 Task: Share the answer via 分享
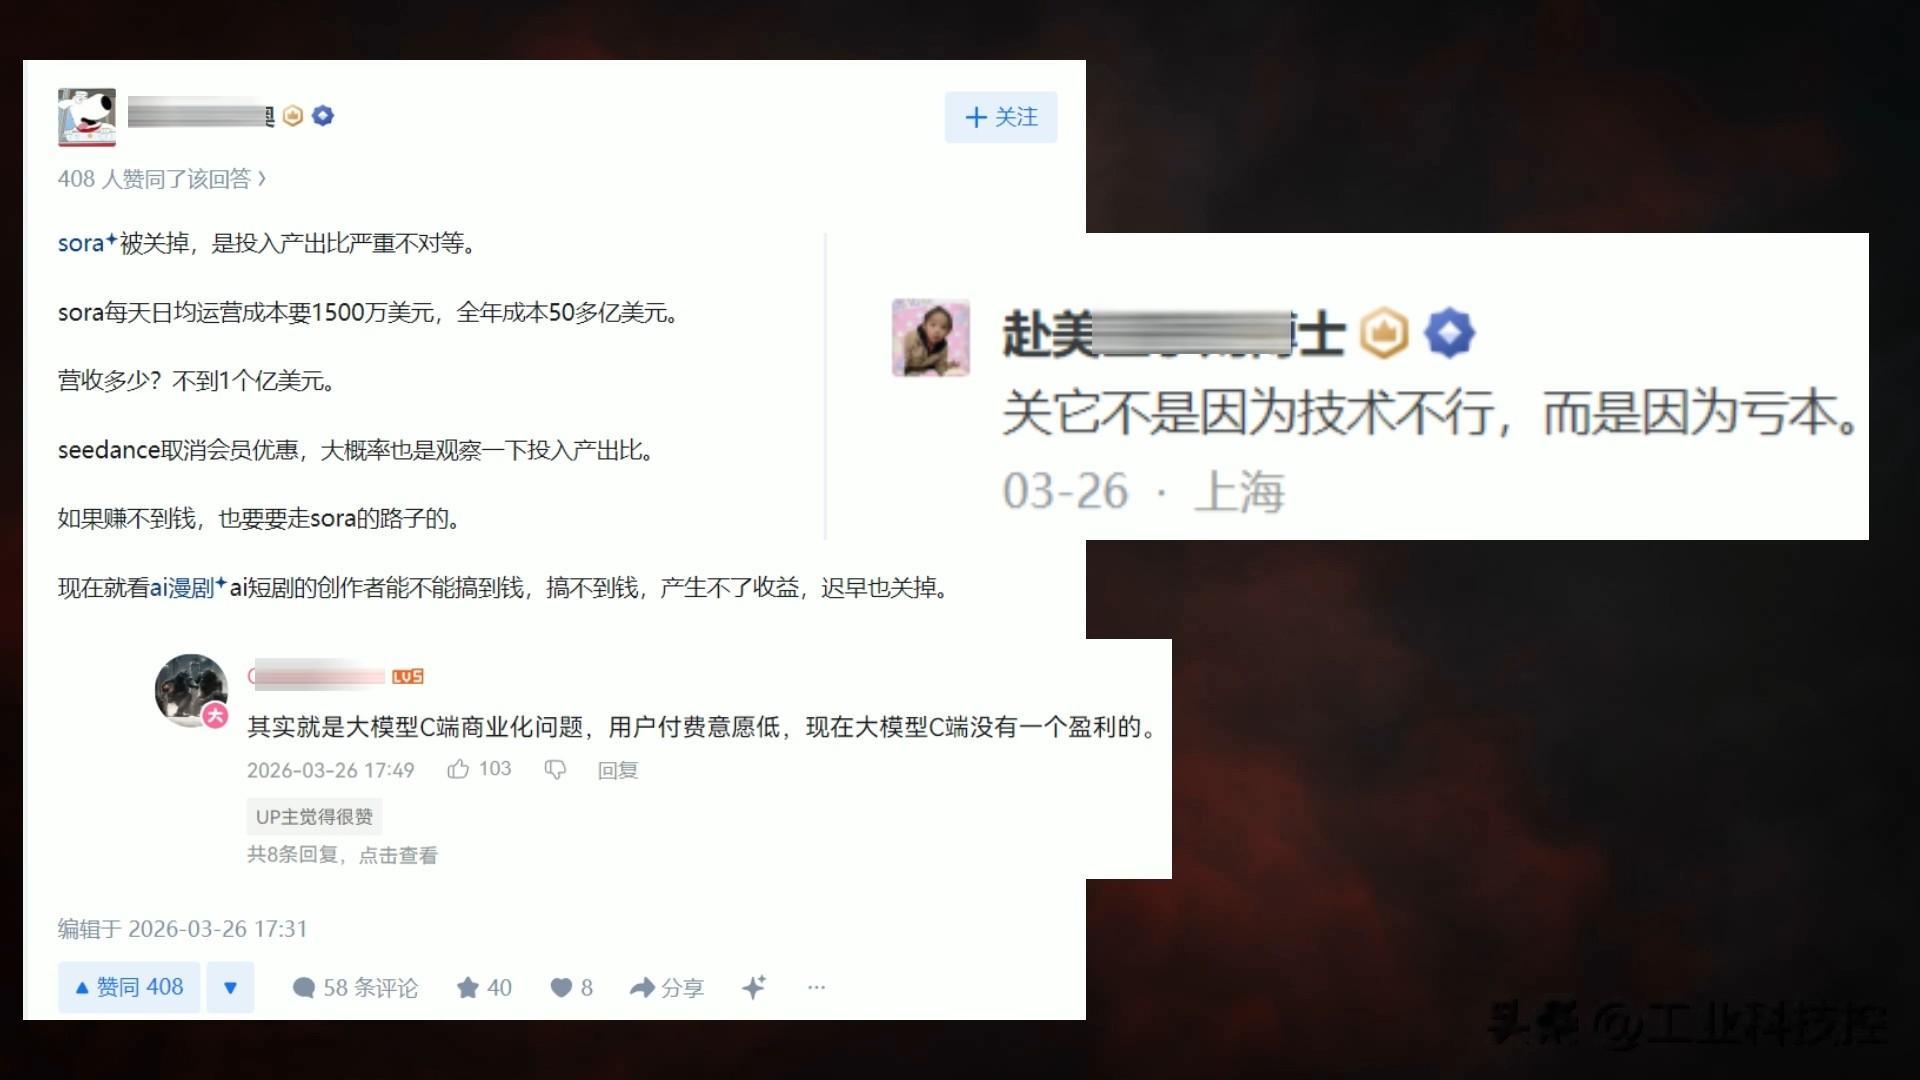tap(666, 988)
